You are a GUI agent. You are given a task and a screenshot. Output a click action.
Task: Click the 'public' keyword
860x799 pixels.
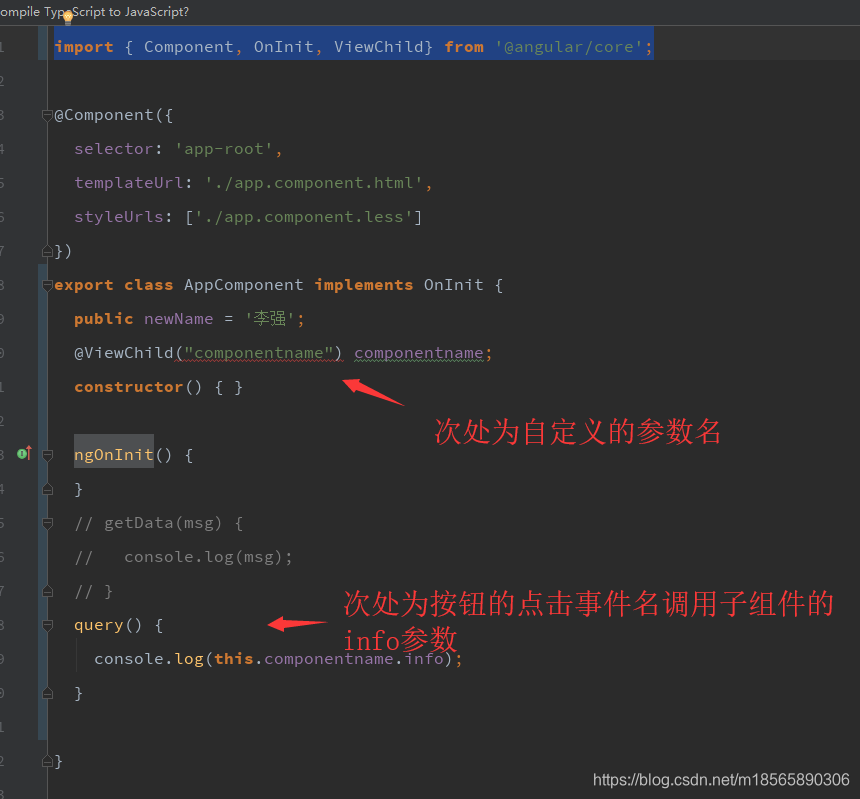click(x=104, y=319)
